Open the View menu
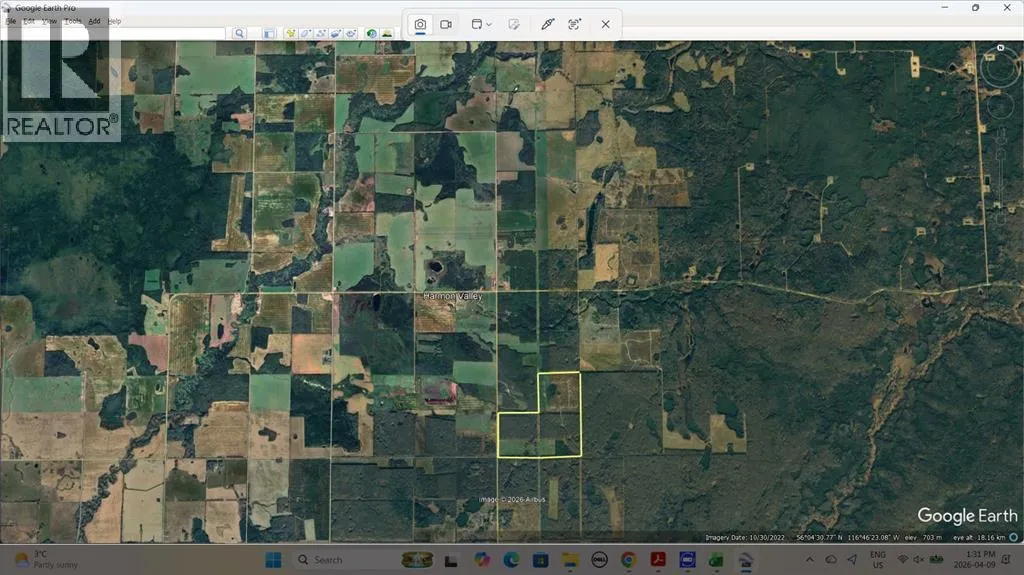Screen dimensions: 1024x575 (50, 21)
